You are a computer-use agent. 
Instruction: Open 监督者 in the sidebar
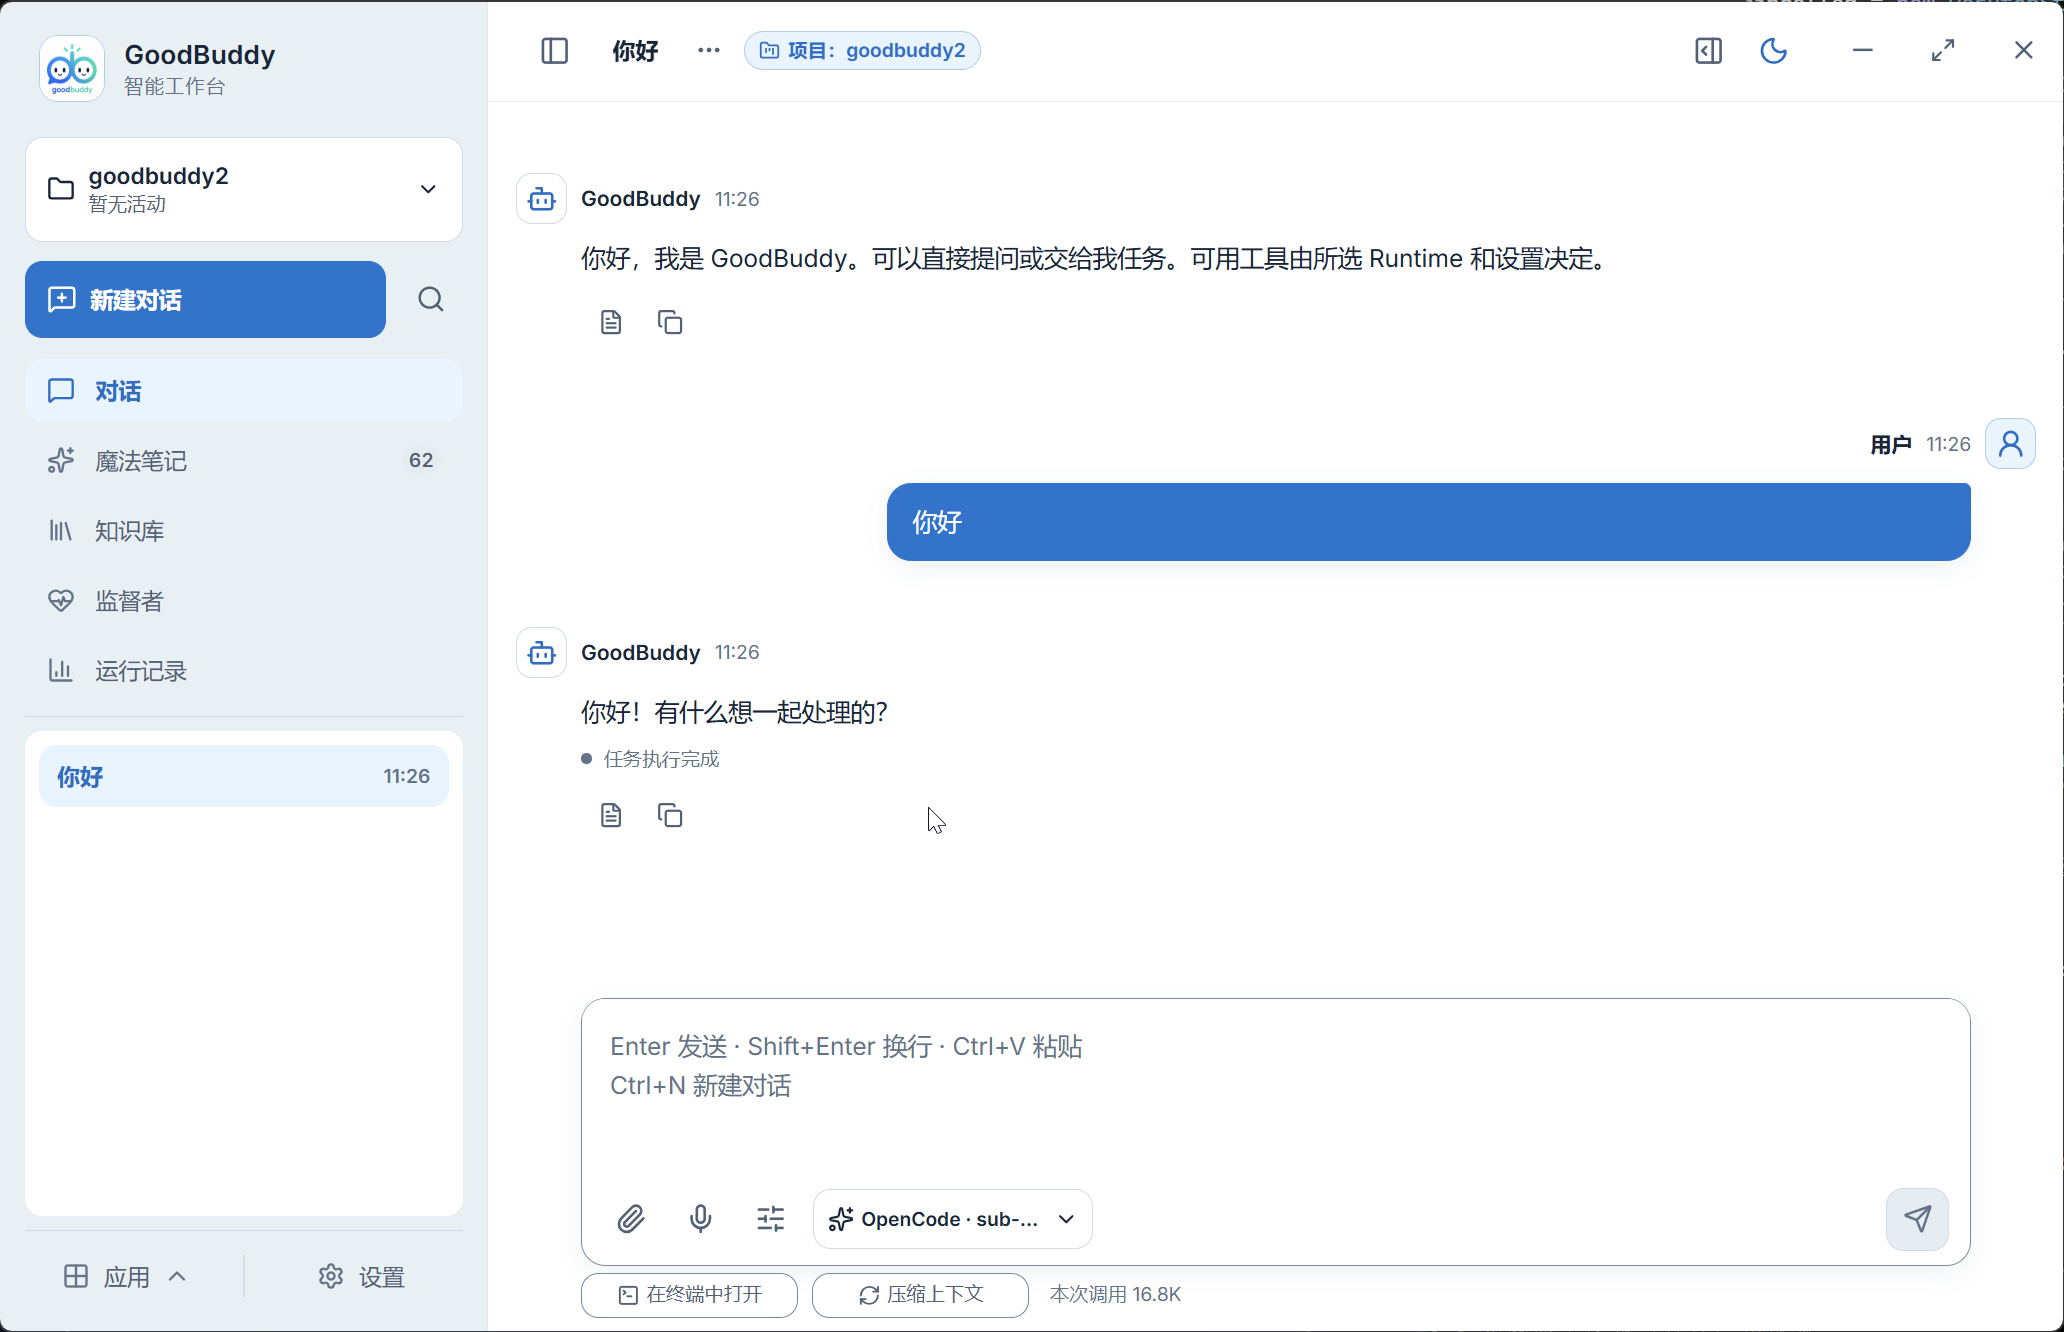[244, 601]
